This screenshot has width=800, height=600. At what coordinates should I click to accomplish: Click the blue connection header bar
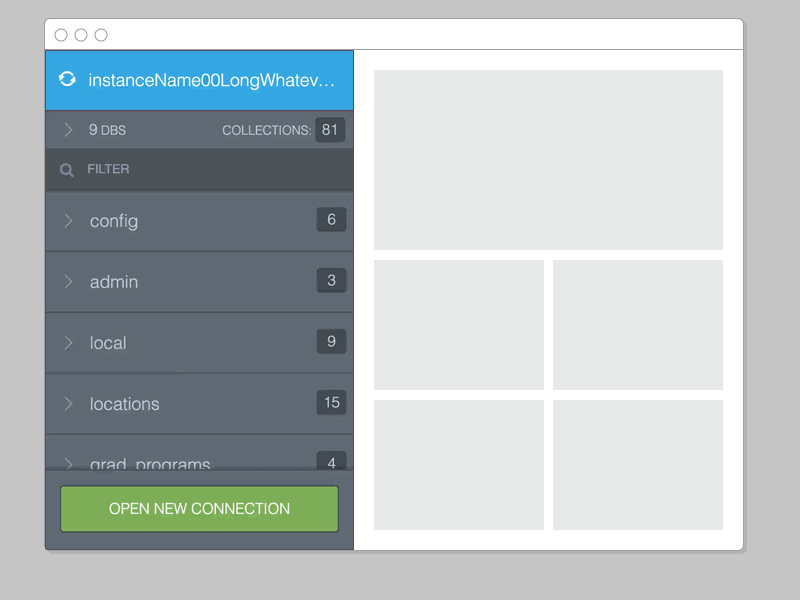click(199, 79)
